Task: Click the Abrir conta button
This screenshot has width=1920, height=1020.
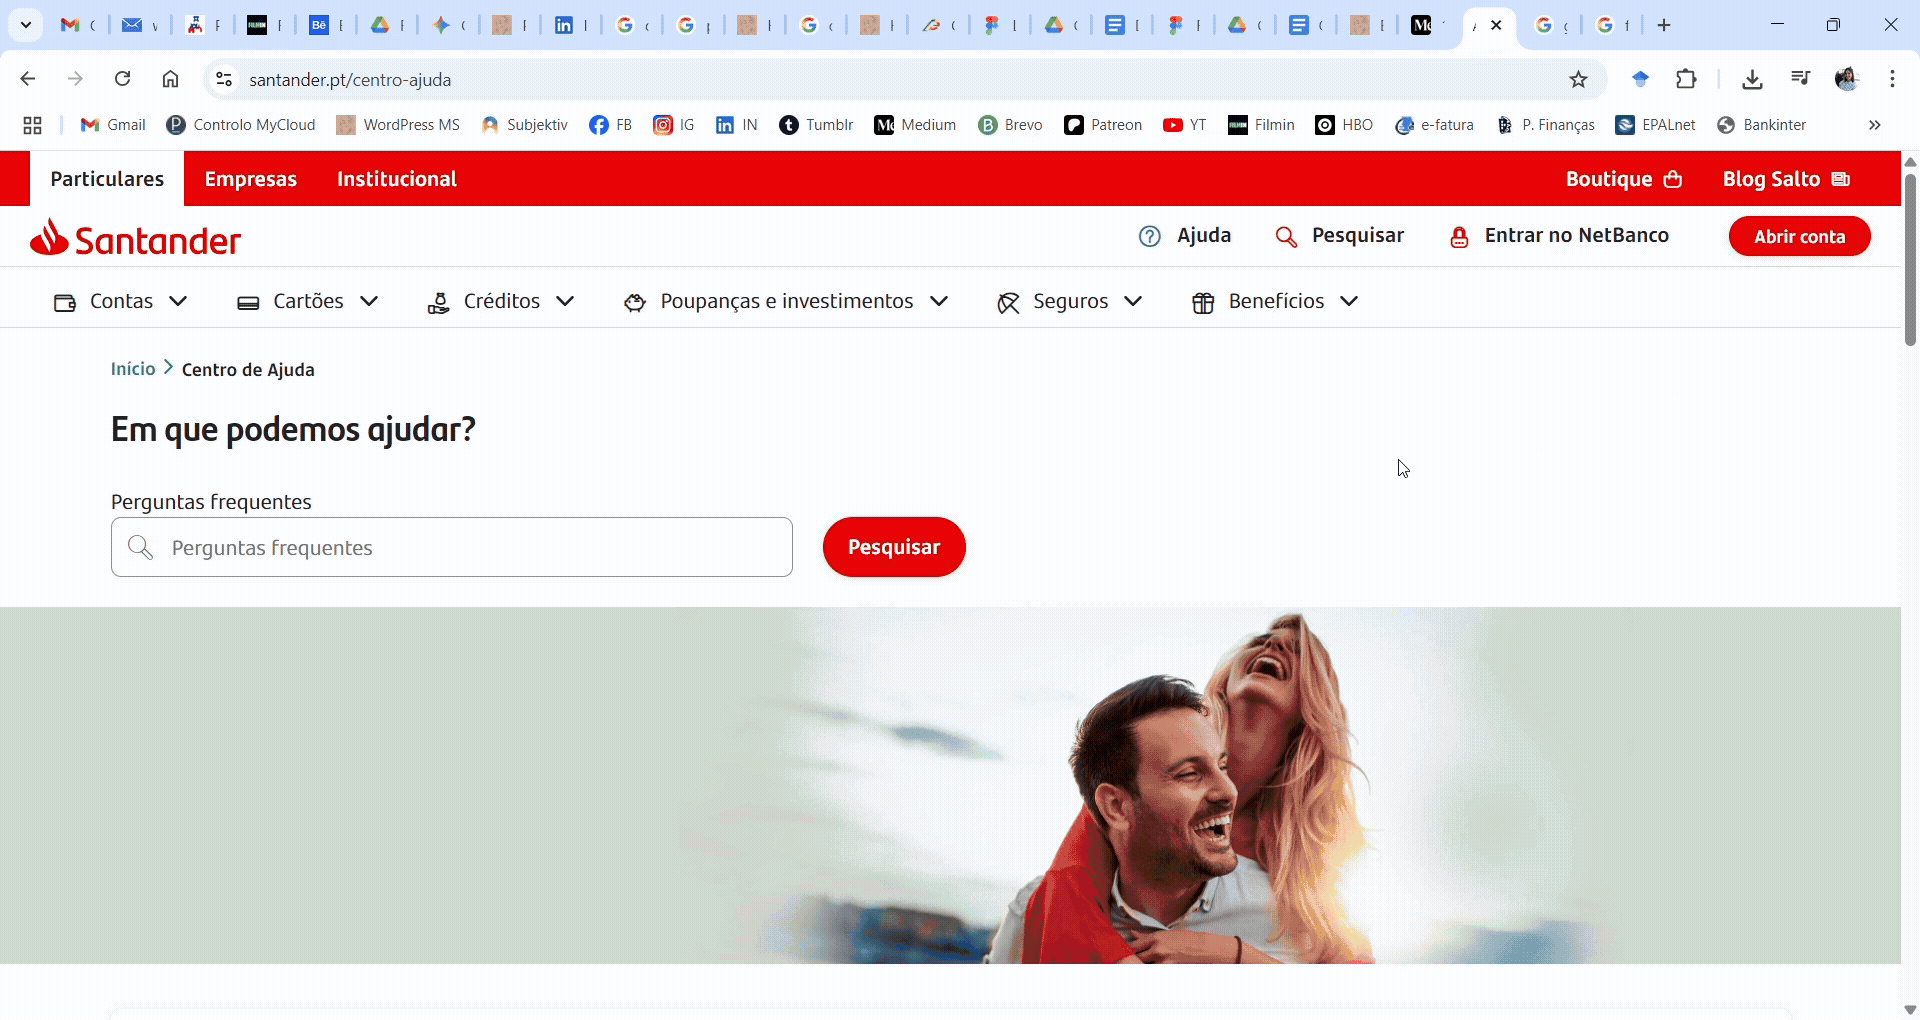Action: click(x=1799, y=237)
